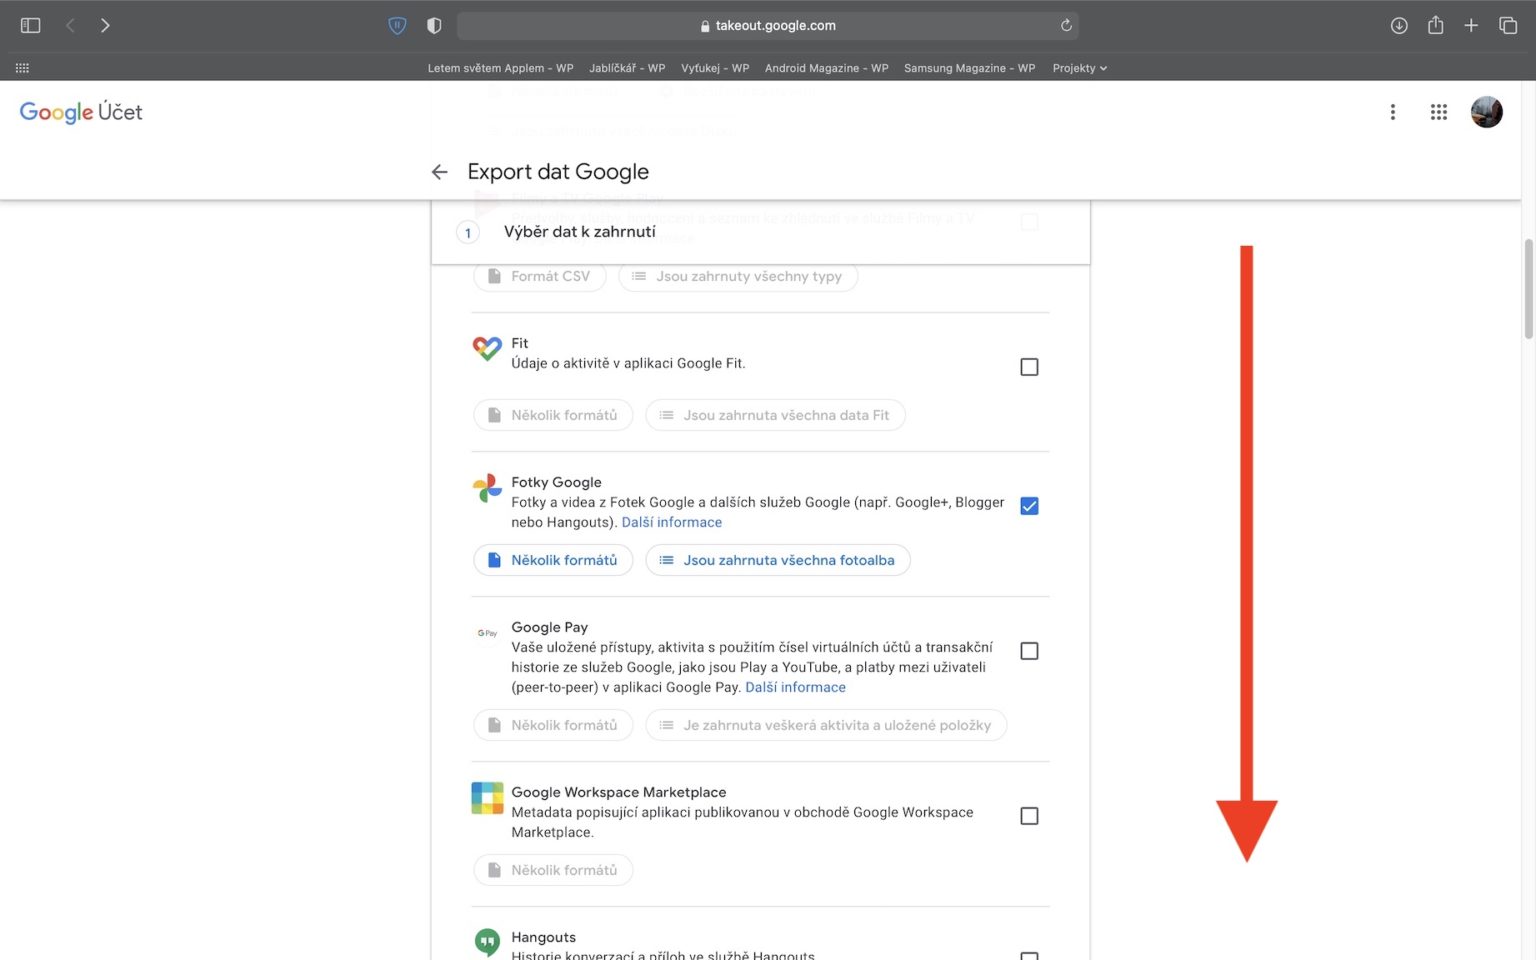Click the Fotky Google pinwheel icon

coord(487,489)
